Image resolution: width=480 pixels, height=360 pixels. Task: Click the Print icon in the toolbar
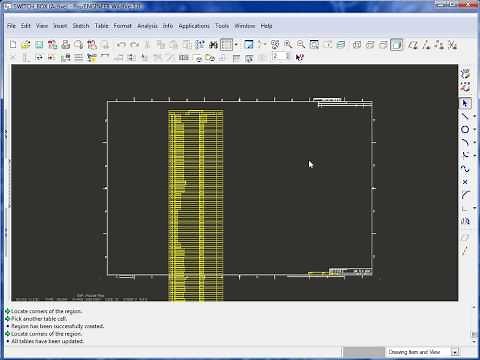66,44
